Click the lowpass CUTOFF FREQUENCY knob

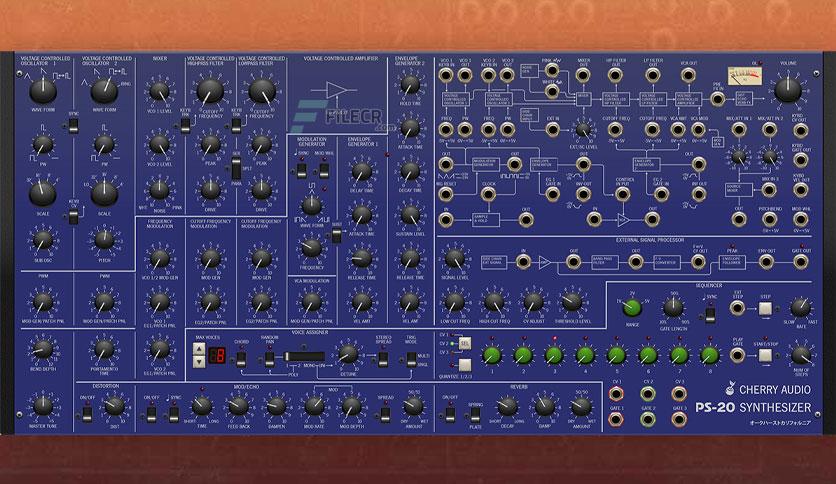(262, 91)
